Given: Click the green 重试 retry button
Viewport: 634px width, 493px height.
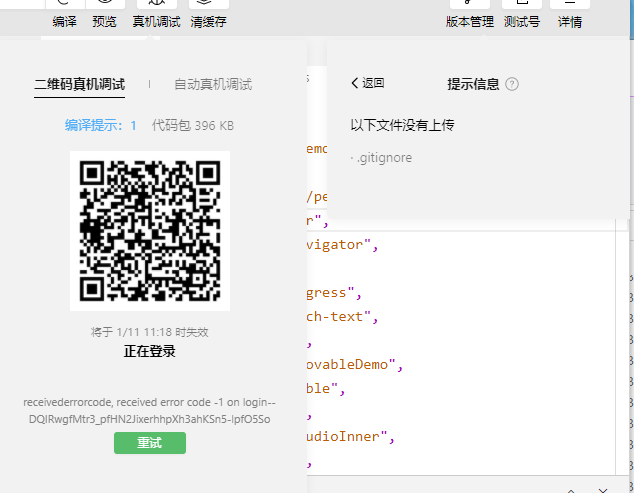Looking at the screenshot, I should tap(150, 443).
